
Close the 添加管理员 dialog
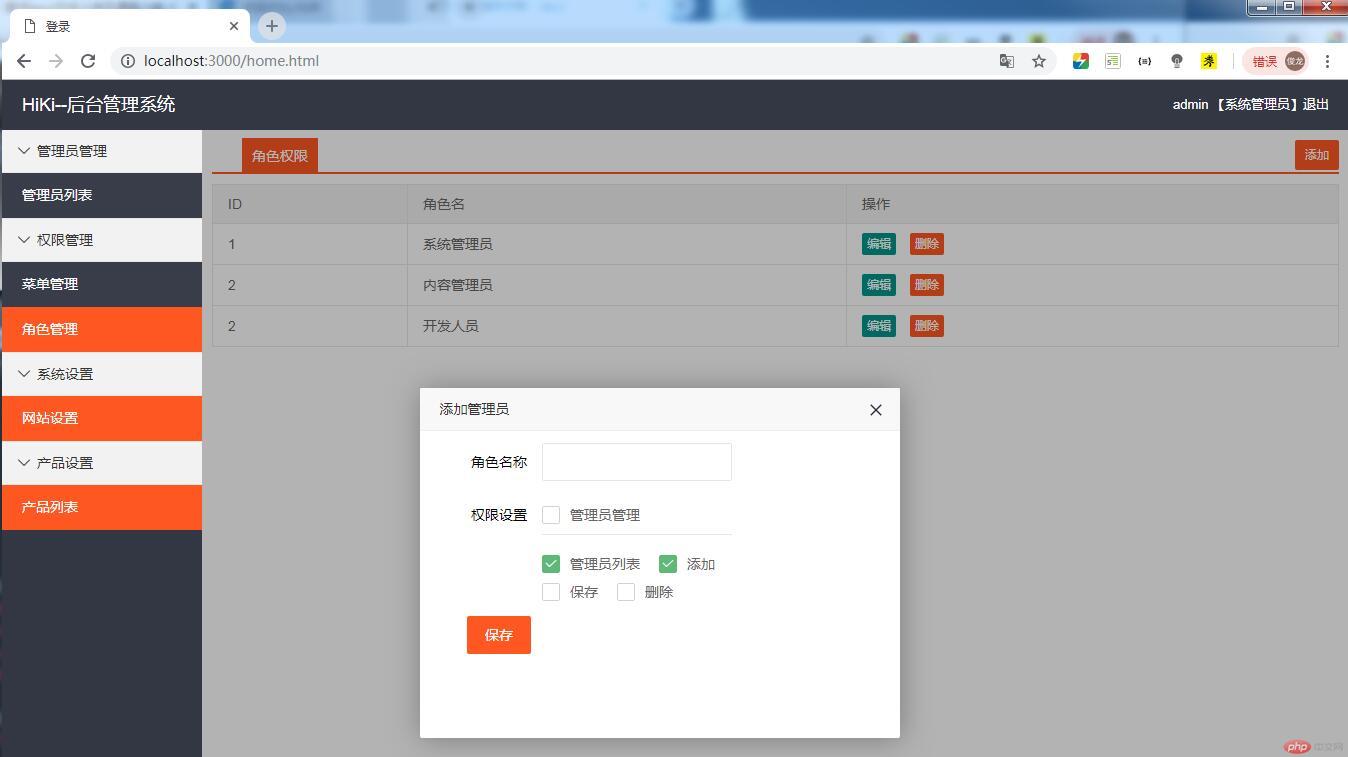click(876, 410)
